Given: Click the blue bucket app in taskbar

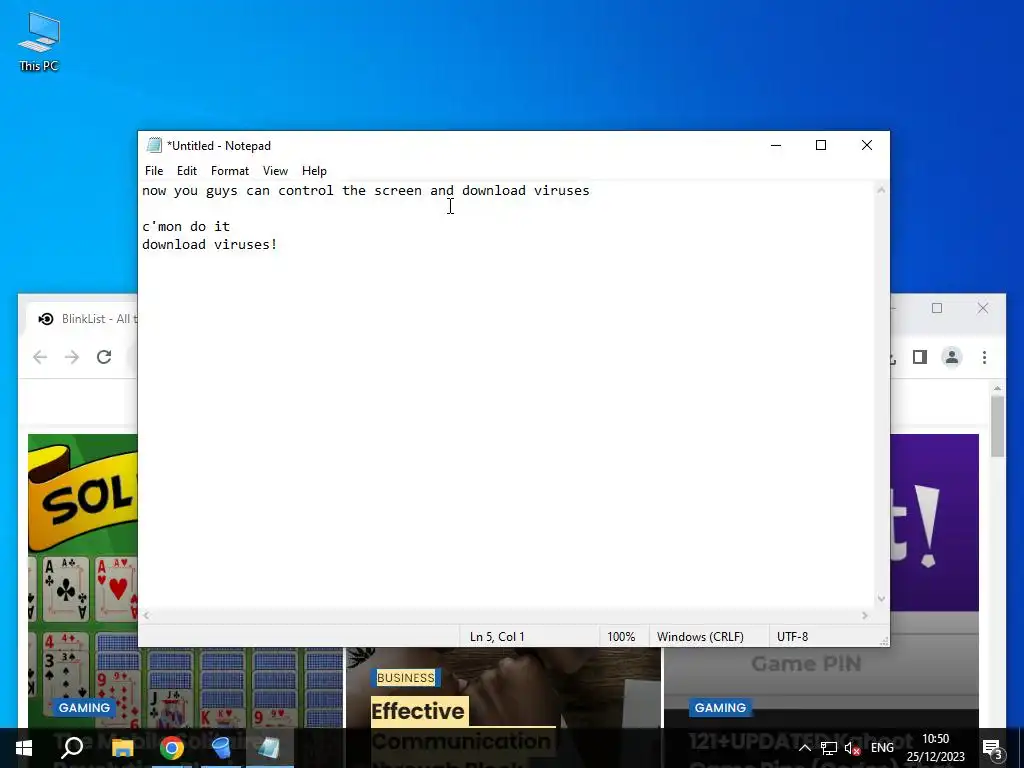Looking at the screenshot, I should pos(221,748).
